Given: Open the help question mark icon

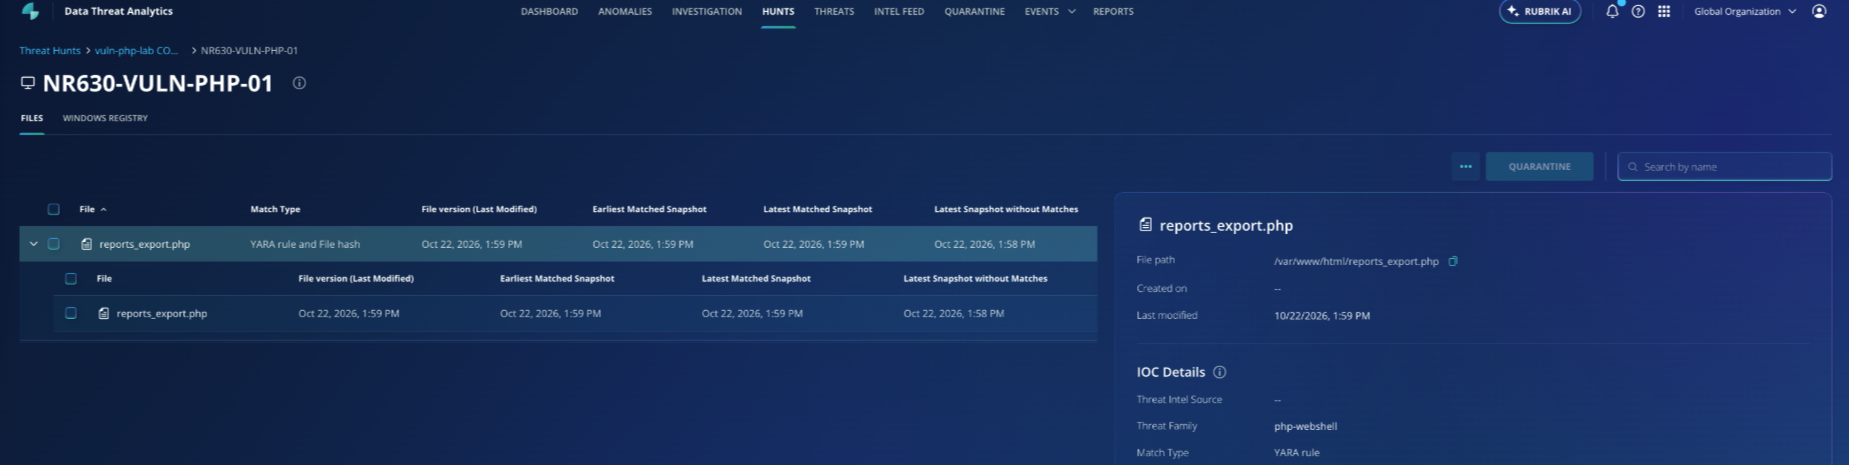Looking at the screenshot, I should coord(1638,12).
